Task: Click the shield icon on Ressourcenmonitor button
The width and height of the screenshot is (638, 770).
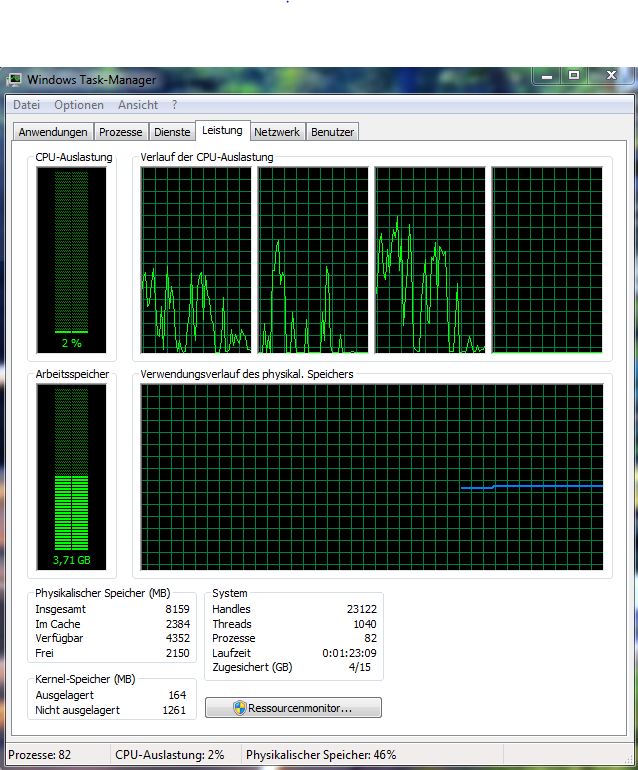Action: click(x=239, y=708)
